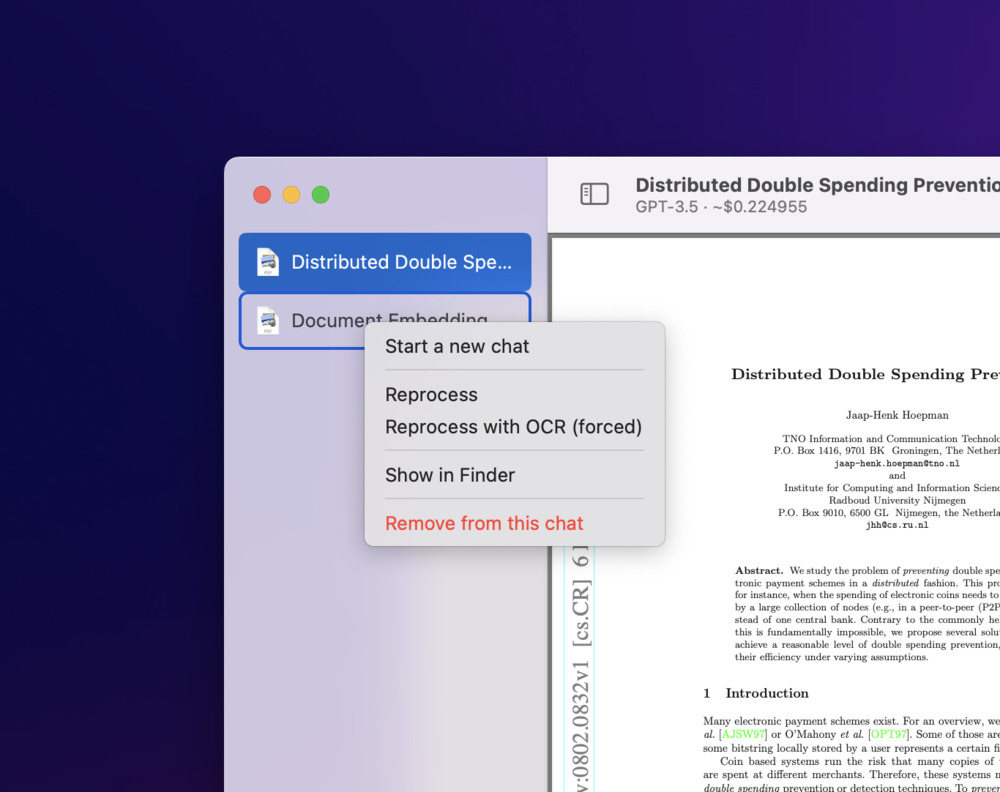Click the PDF icon beside Distributed Double Spe...
This screenshot has width=1000, height=792.
266,262
